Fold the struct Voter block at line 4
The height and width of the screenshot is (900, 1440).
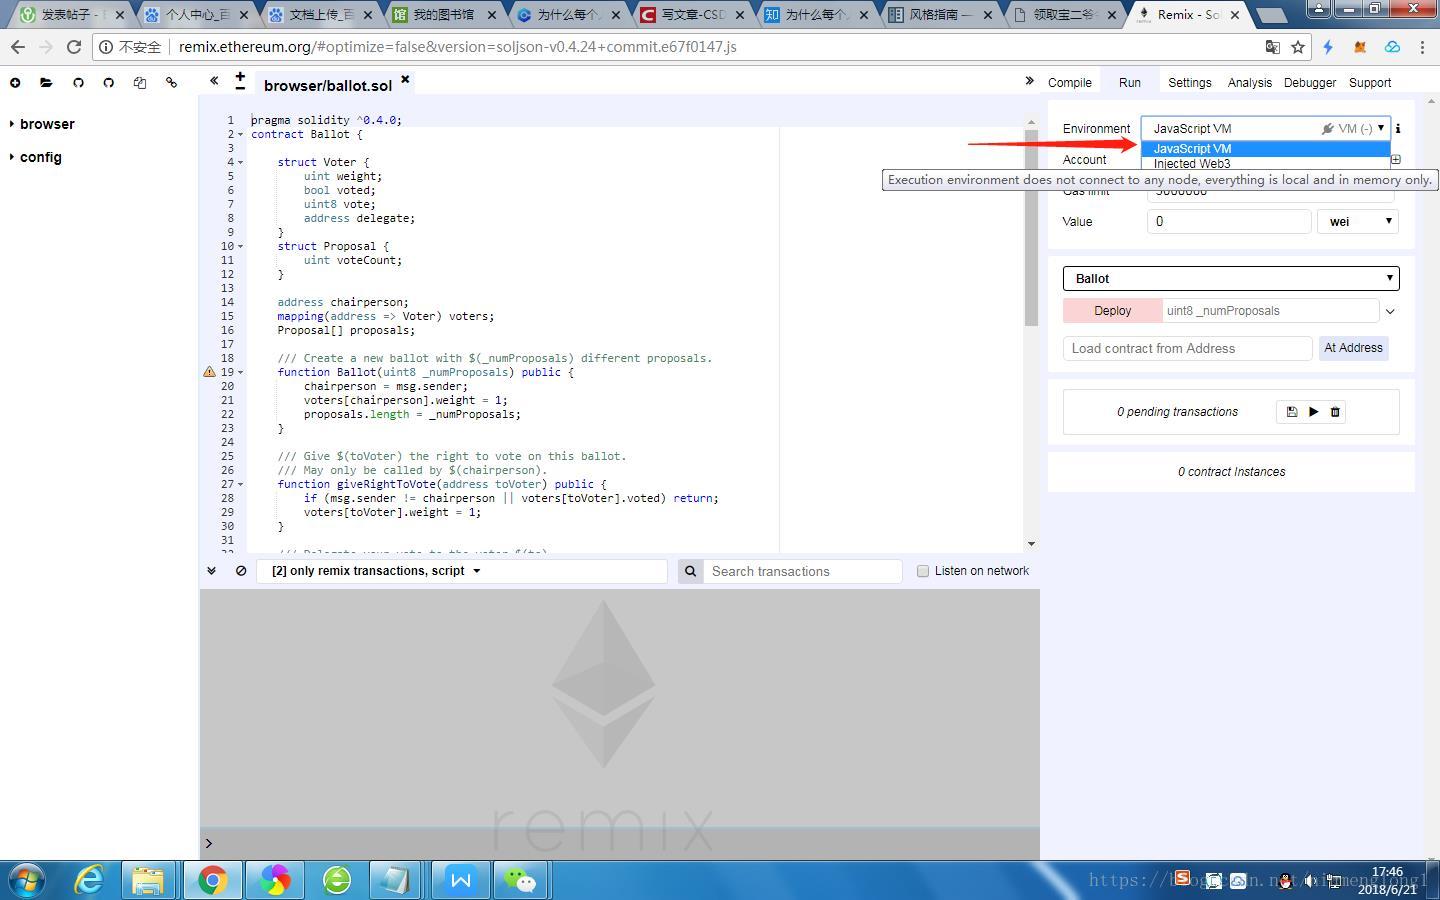tap(241, 162)
